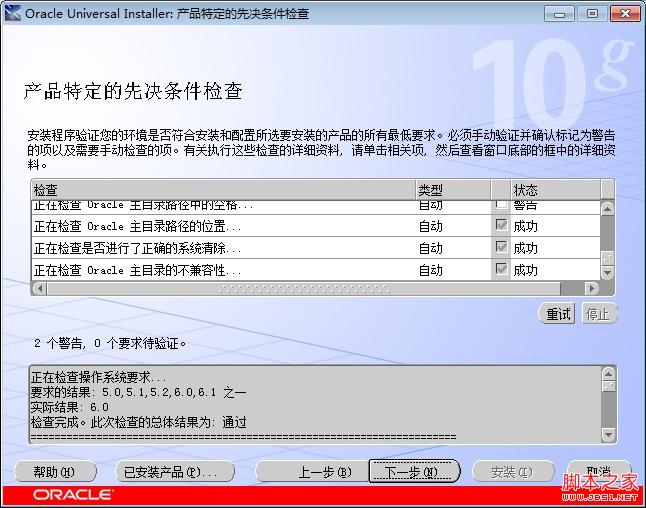646x508 pixels.
Task: Minimize the Oracle Universal Installer window
Action: tap(559, 14)
